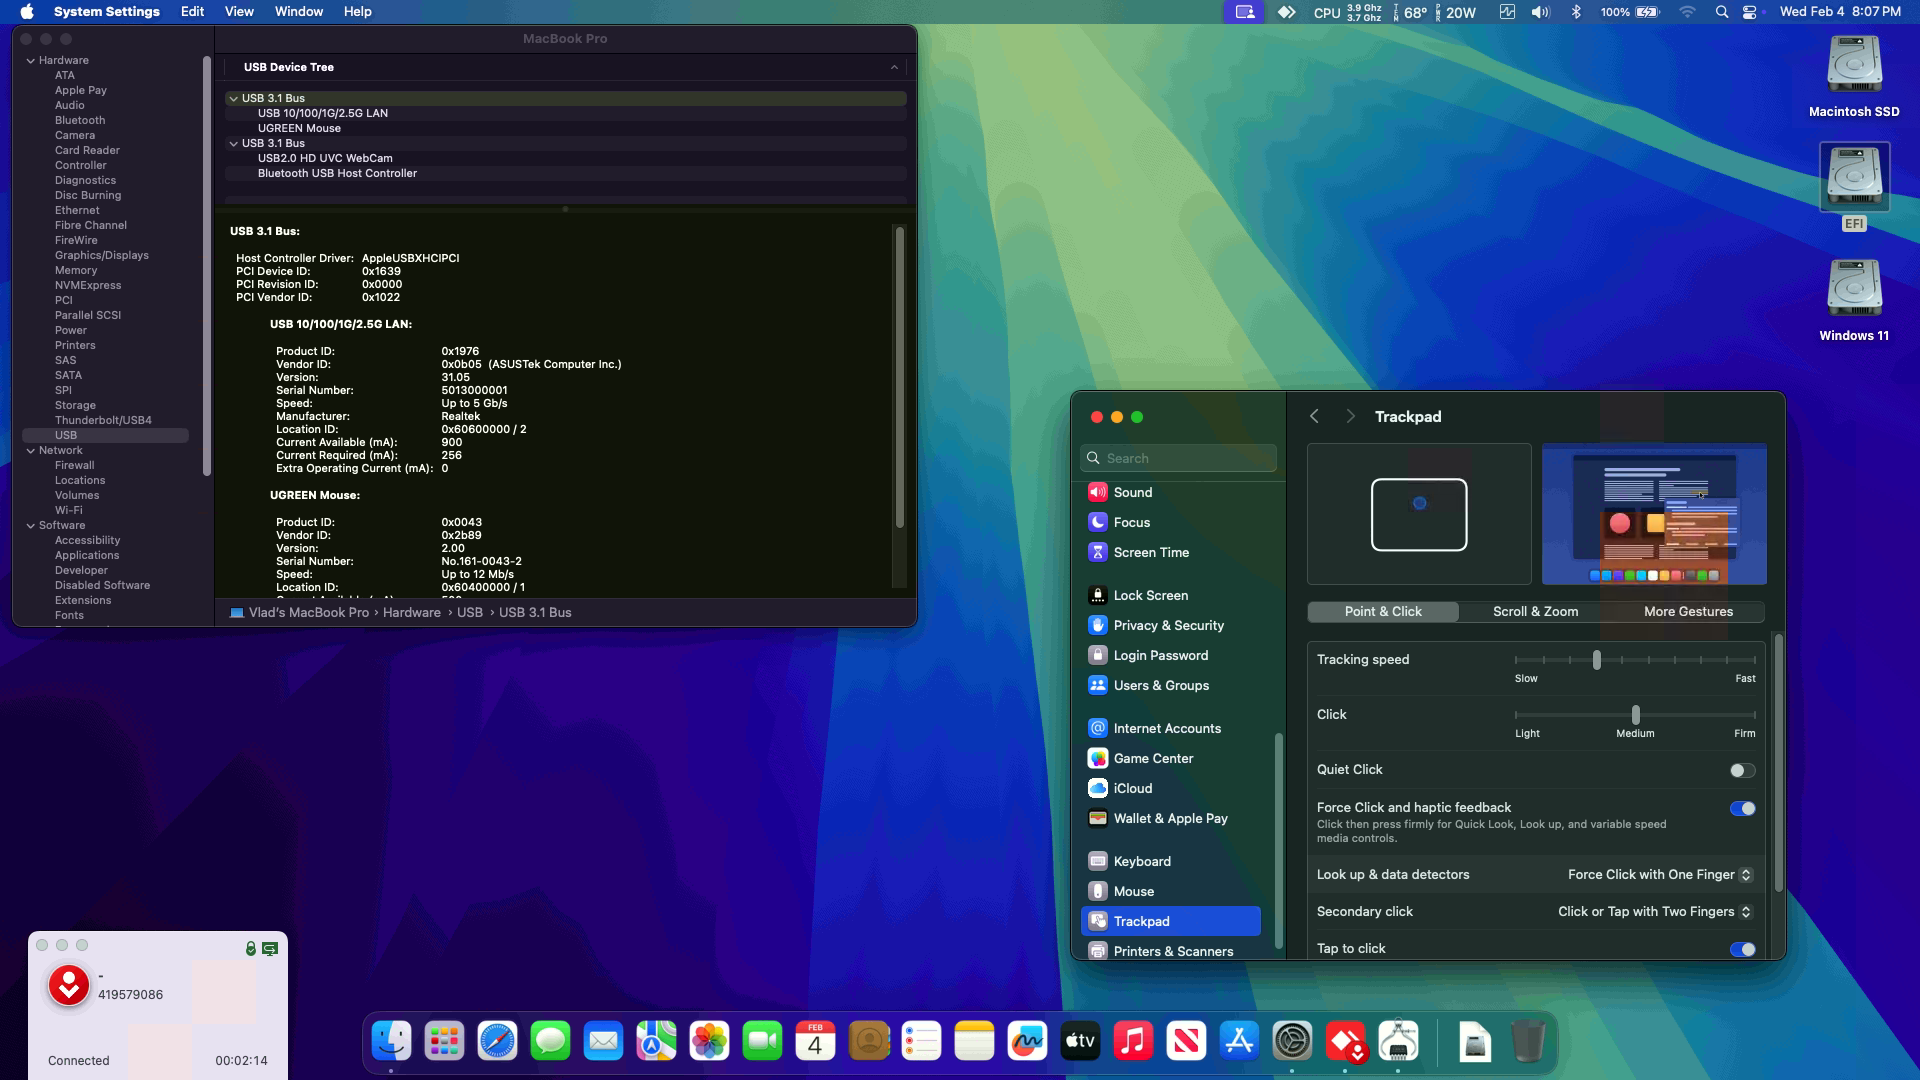
Task: Switch to Scroll & Zoom tab
Action: (1535, 611)
